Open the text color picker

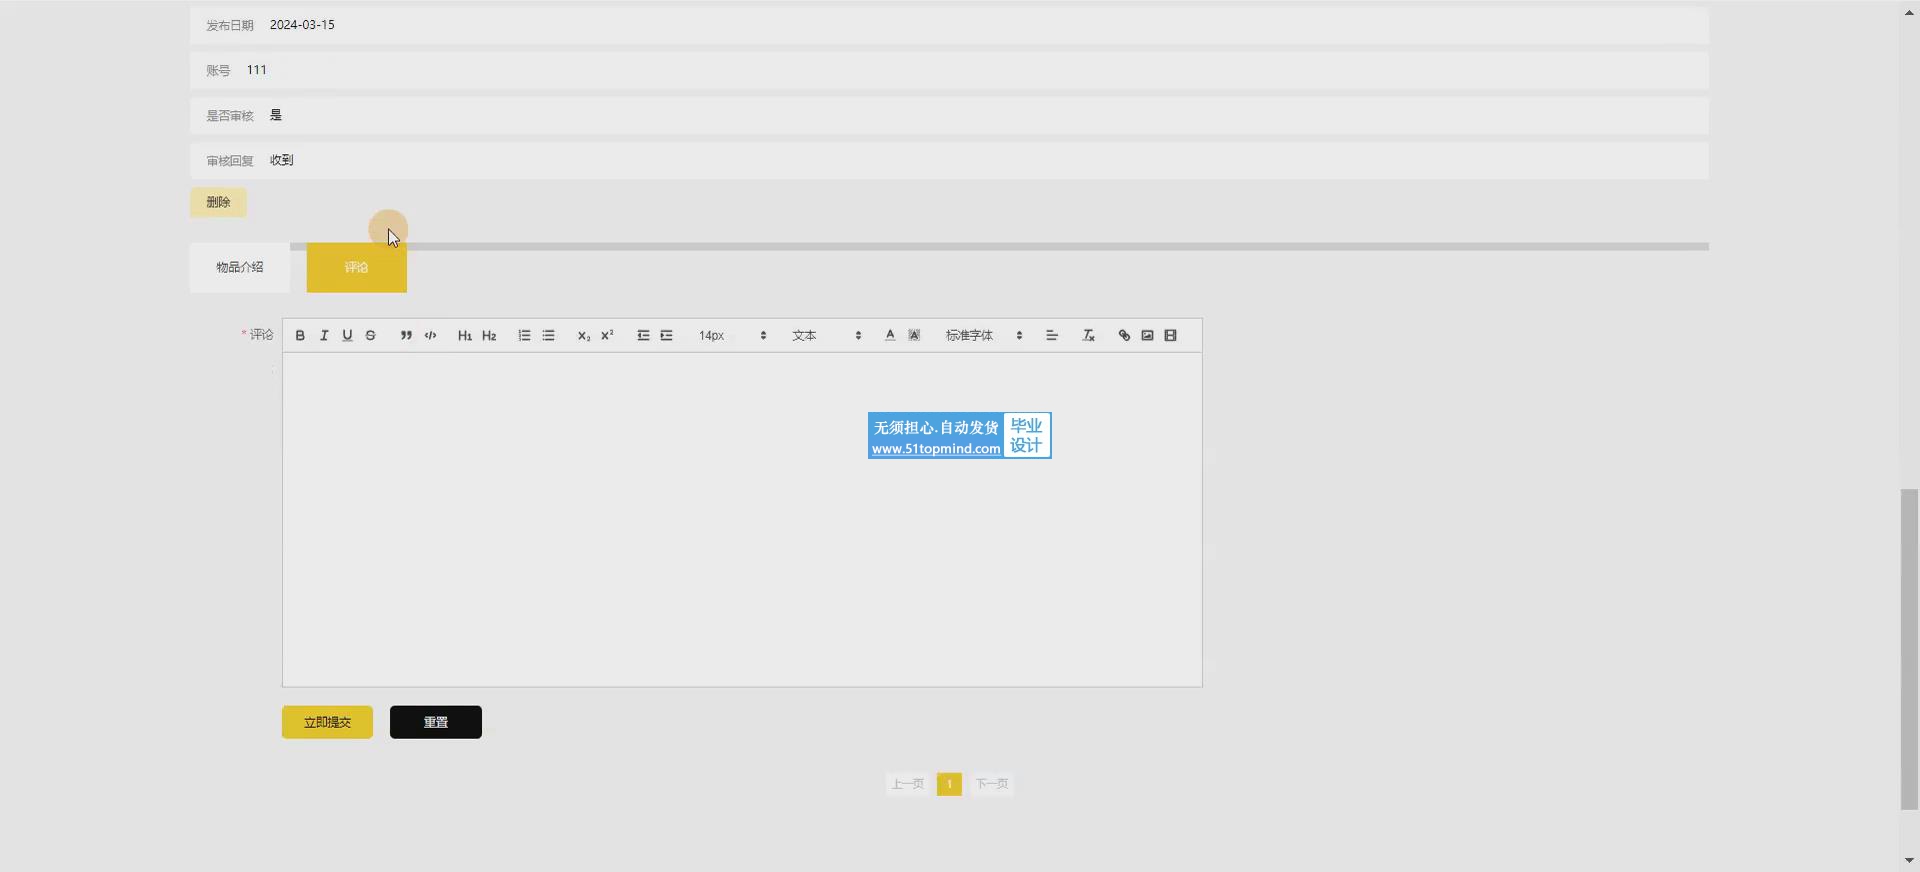[890, 336]
